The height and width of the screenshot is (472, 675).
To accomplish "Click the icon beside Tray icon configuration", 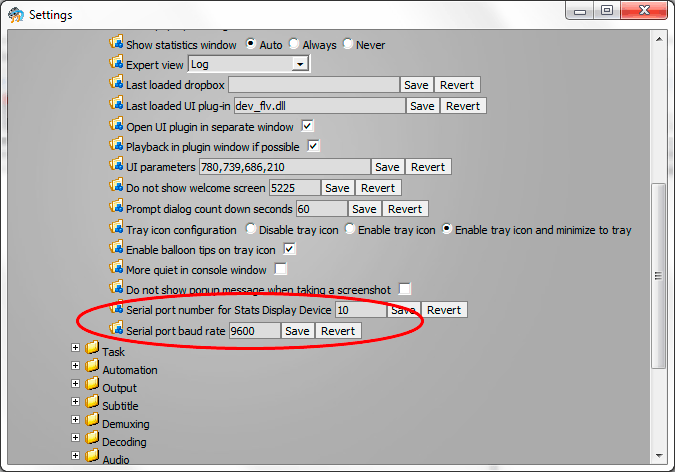I will tap(115, 229).
